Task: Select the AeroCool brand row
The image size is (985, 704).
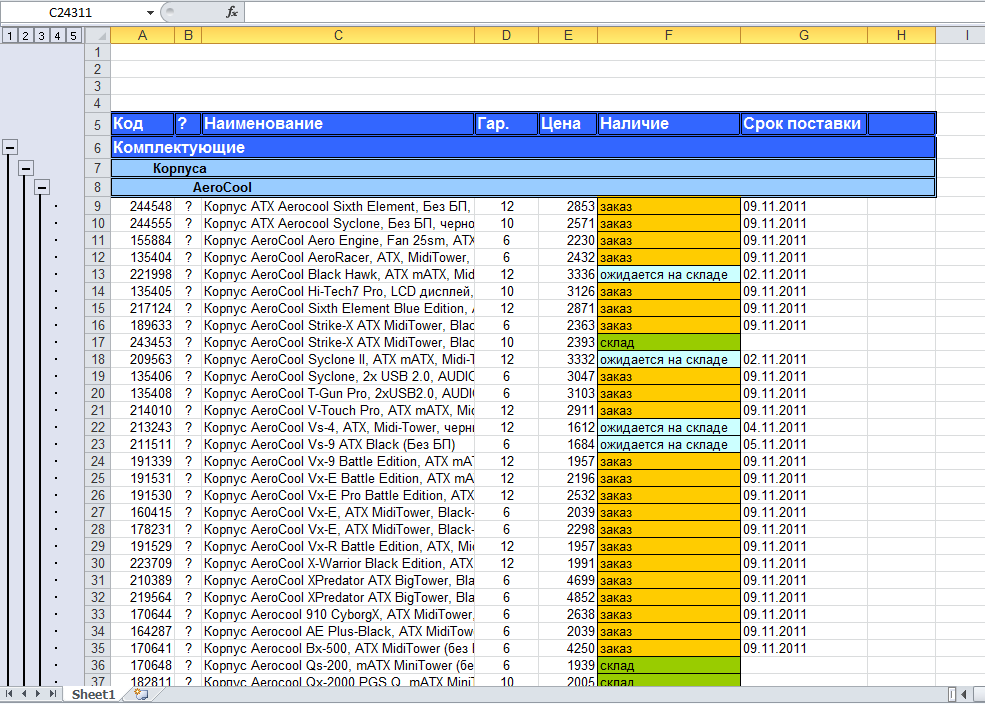Action: point(523,187)
